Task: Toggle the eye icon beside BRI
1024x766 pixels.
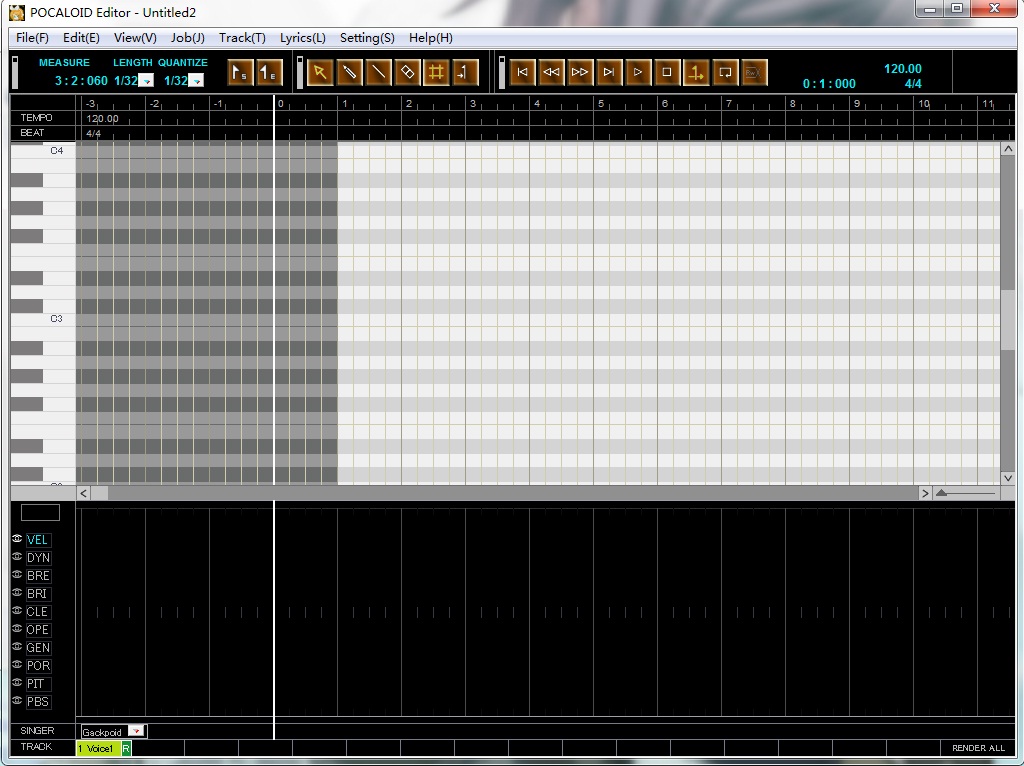Action: (17, 592)
